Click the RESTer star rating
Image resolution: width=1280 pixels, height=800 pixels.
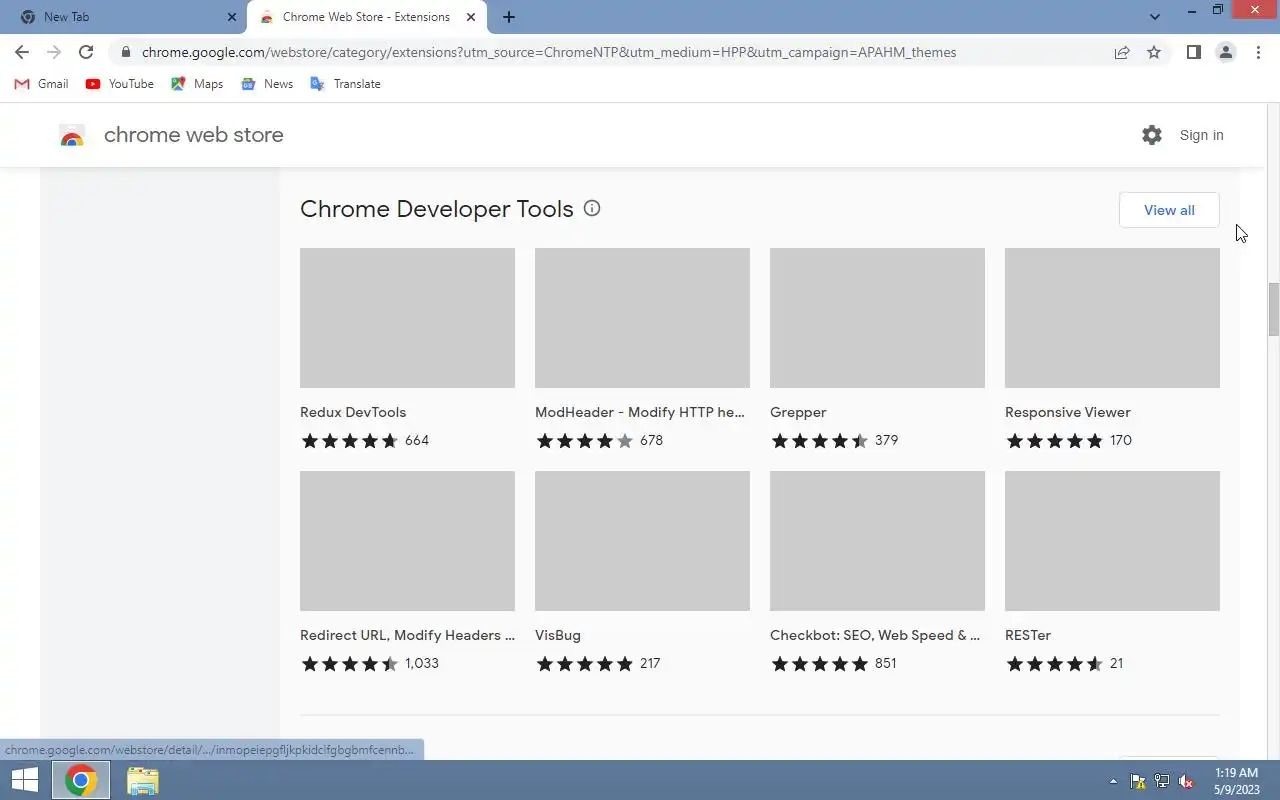pos(1054,664)
